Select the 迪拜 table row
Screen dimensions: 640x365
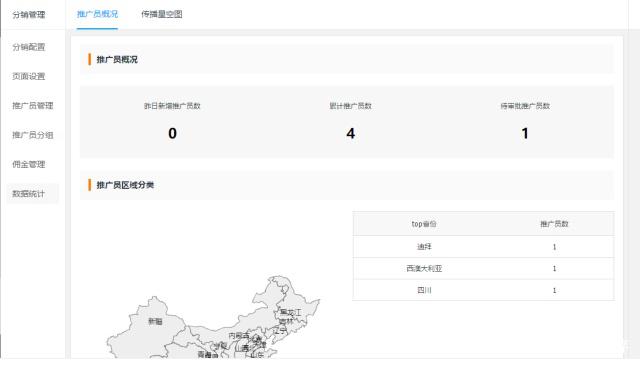(483, 247)
